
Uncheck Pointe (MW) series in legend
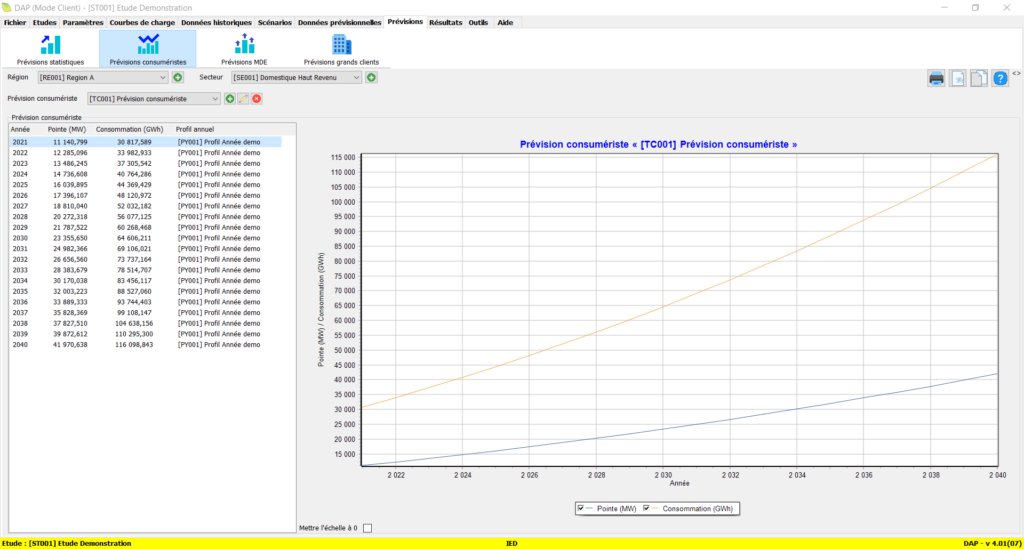point(581,508)
